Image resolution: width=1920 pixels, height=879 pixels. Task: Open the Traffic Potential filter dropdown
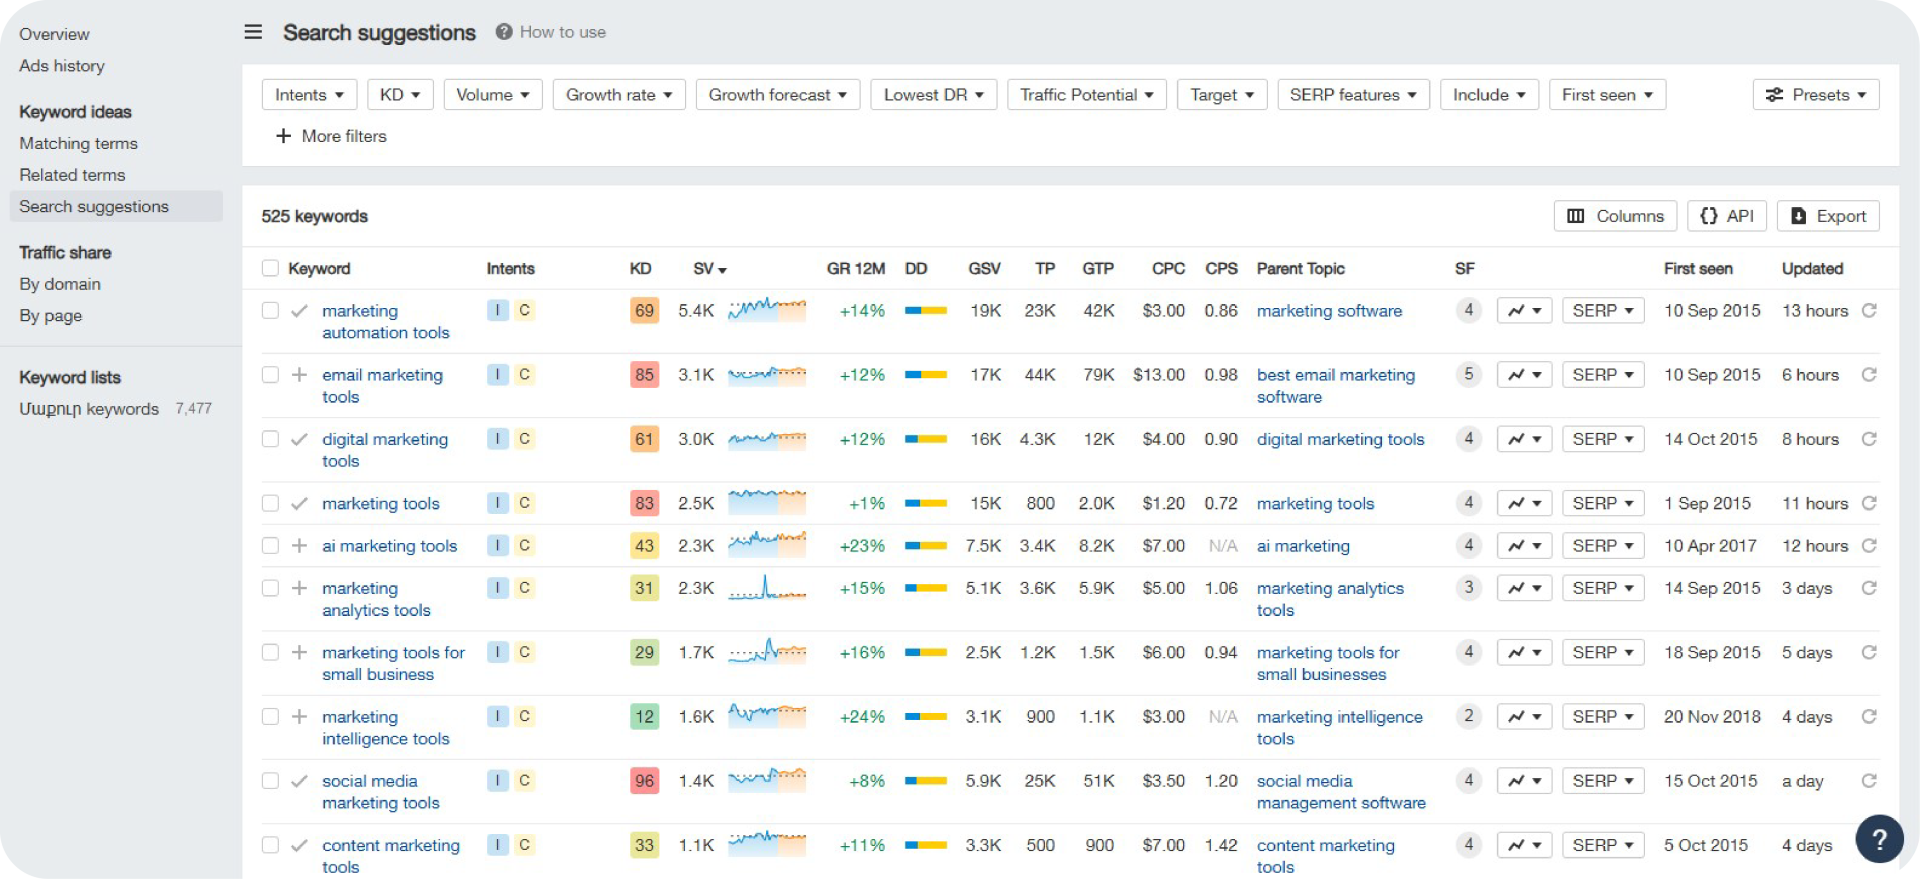click(1087, 95)
